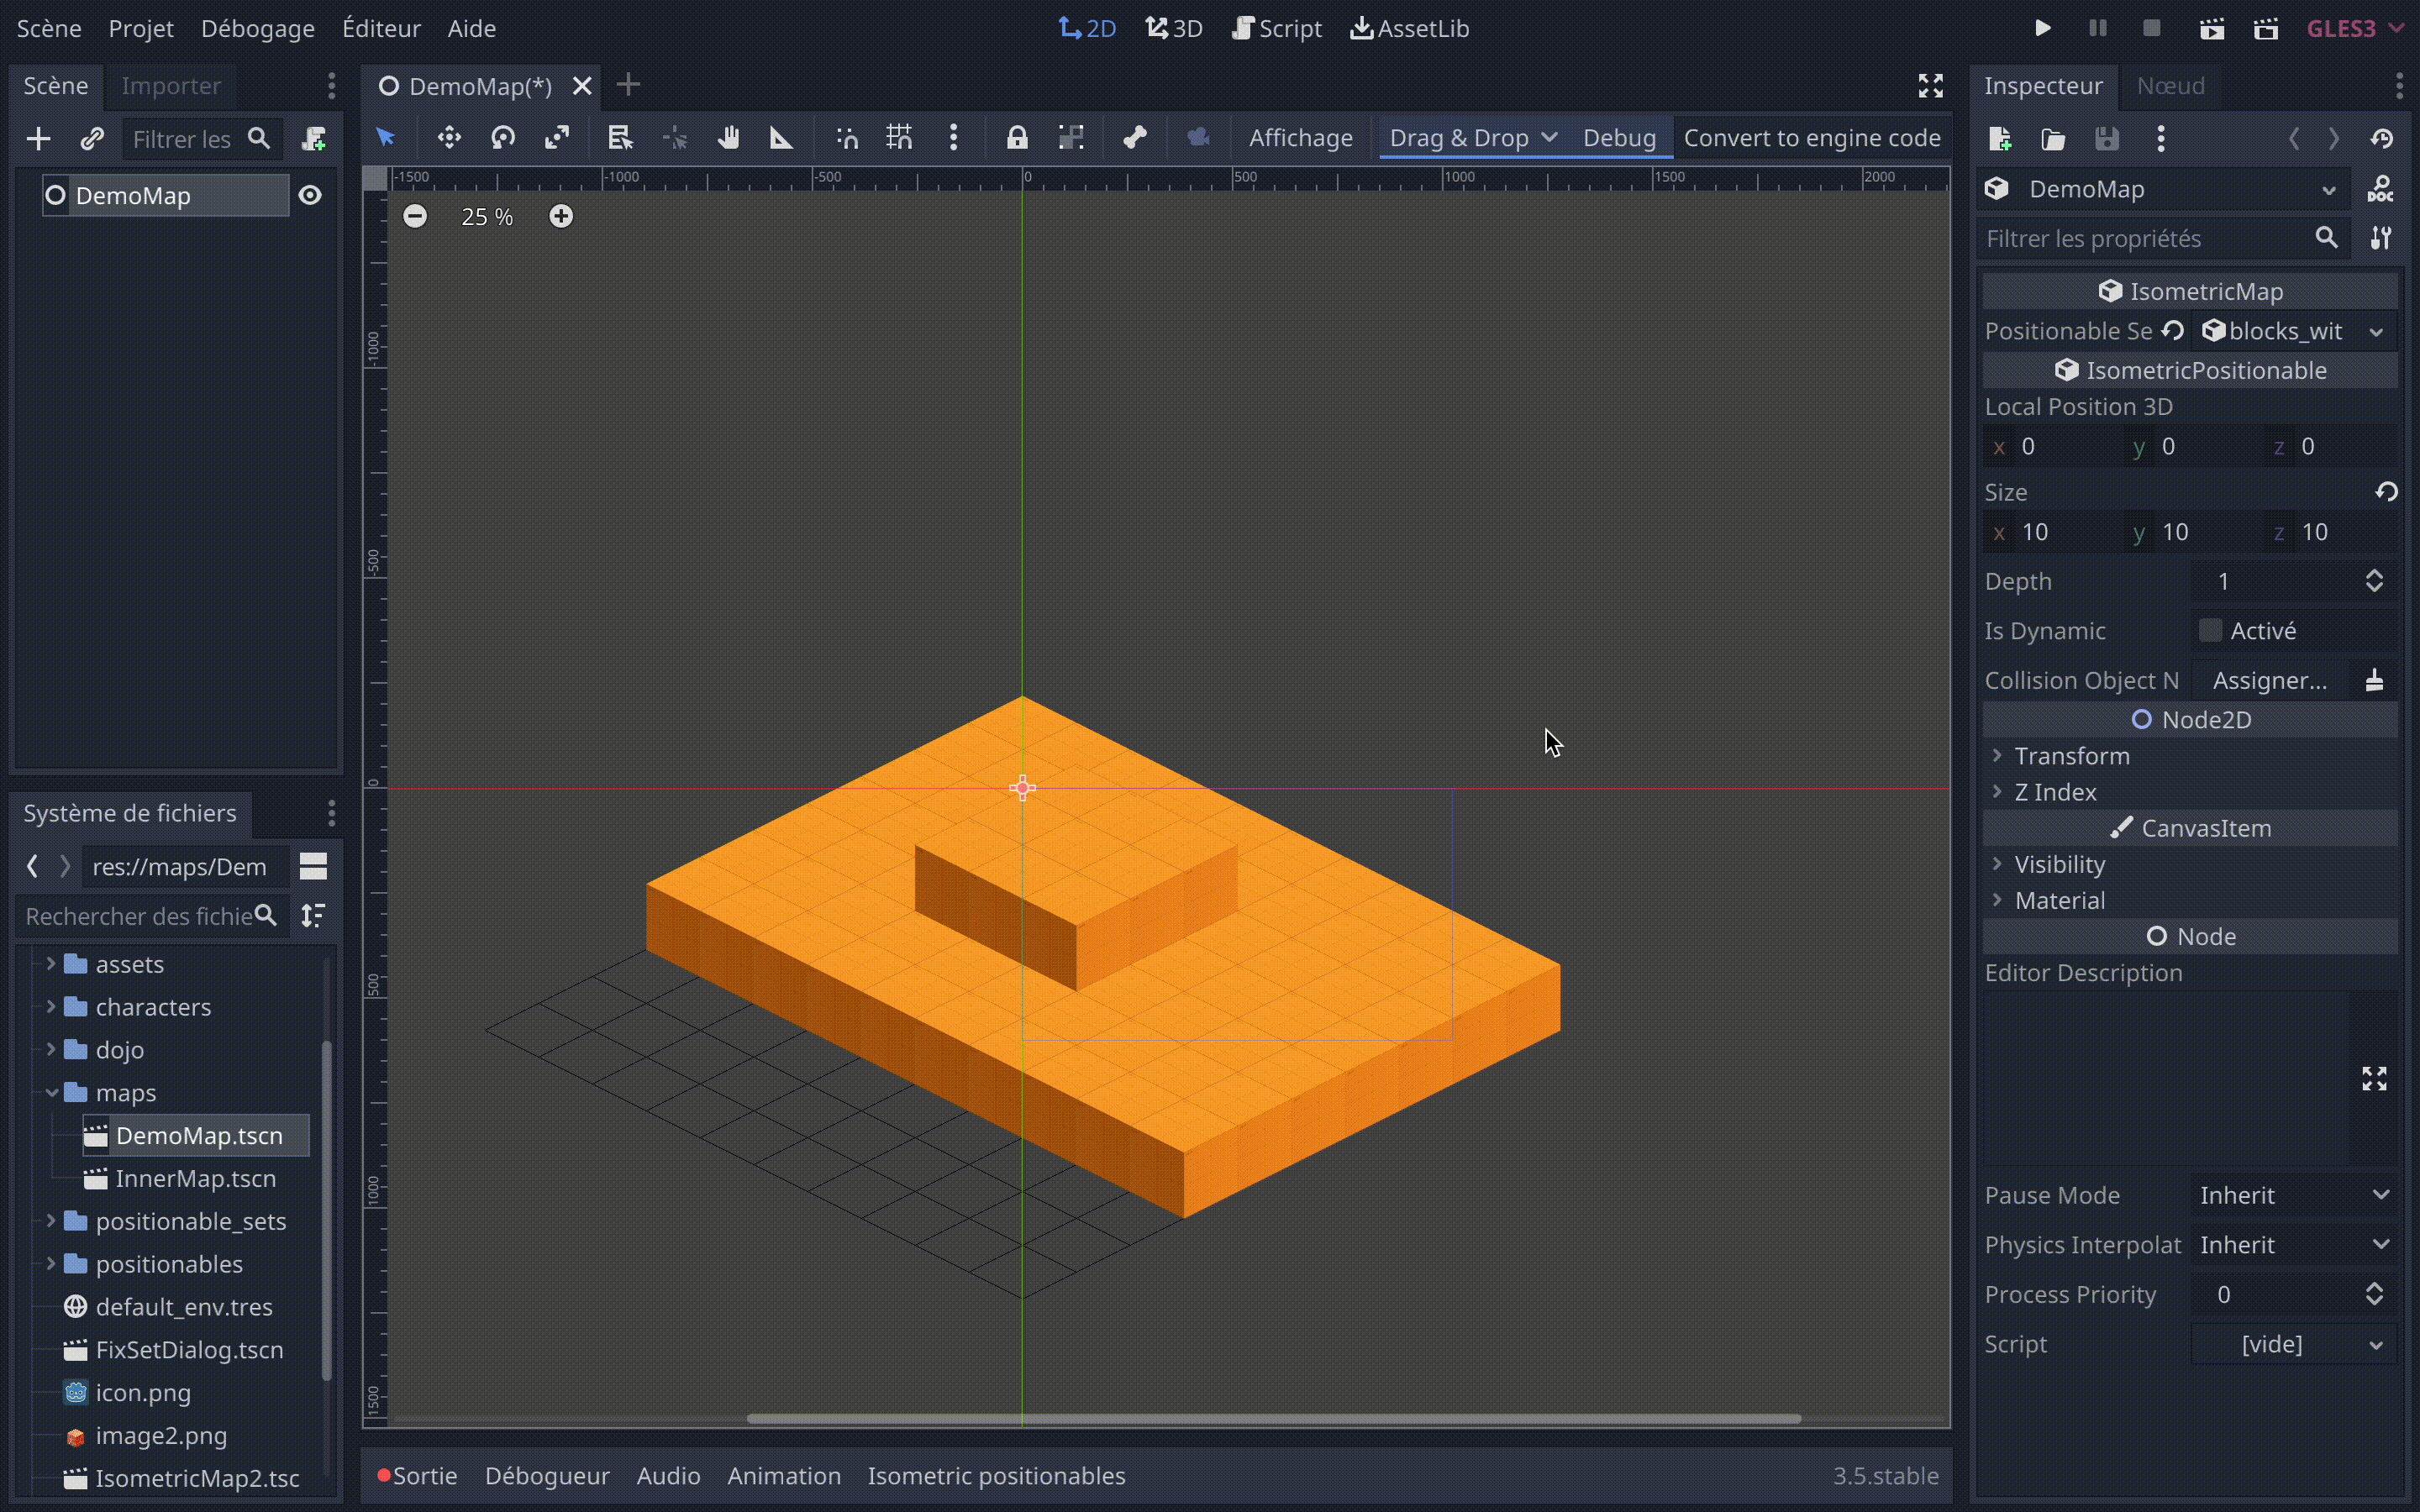Screen dimensions: 2420x1512
Task: Add a new node with plus icon
Action: pos(38,139)
